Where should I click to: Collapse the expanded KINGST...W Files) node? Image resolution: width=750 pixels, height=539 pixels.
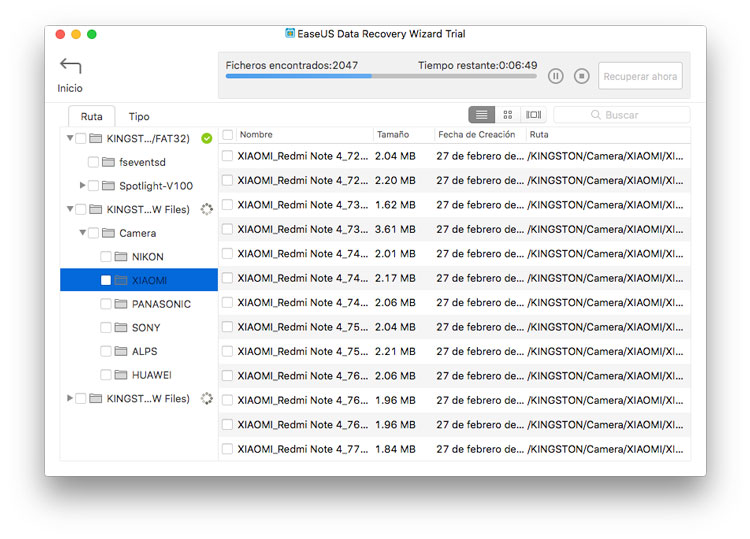(70, 209)
